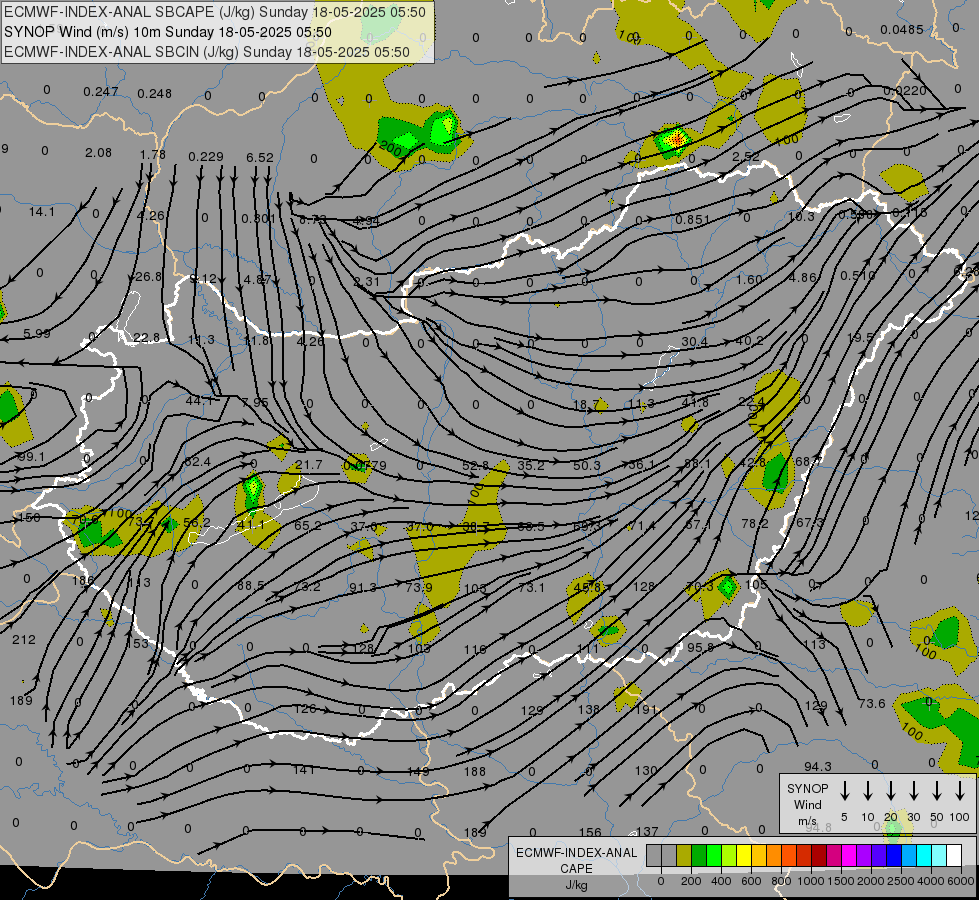979x900 pixels.
Task: Click the map value 186
Action: [83, 580]
